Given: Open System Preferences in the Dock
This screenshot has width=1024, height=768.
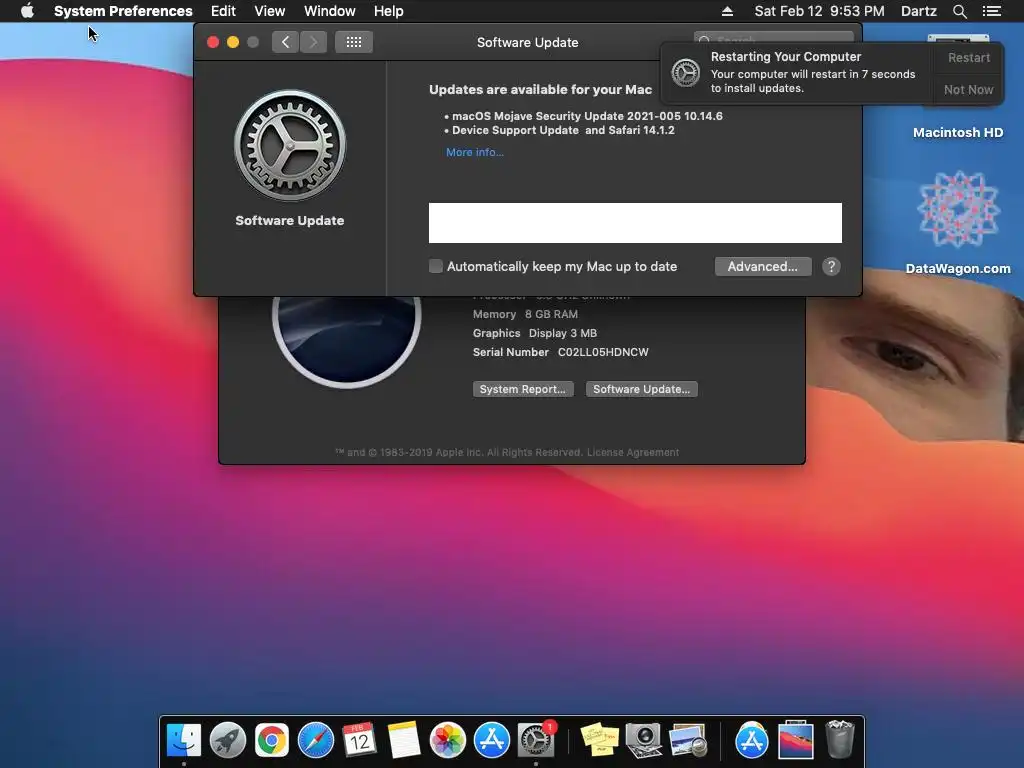Looking at the screenshot, I should pyautogui.click(x=536, y=740).
